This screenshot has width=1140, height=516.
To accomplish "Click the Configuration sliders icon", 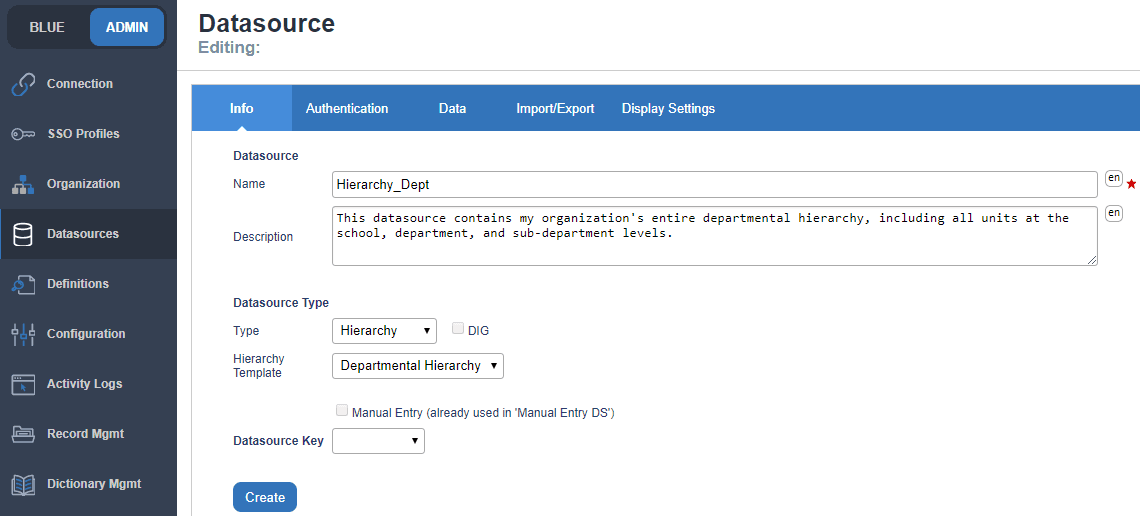I will pos(23,334).
